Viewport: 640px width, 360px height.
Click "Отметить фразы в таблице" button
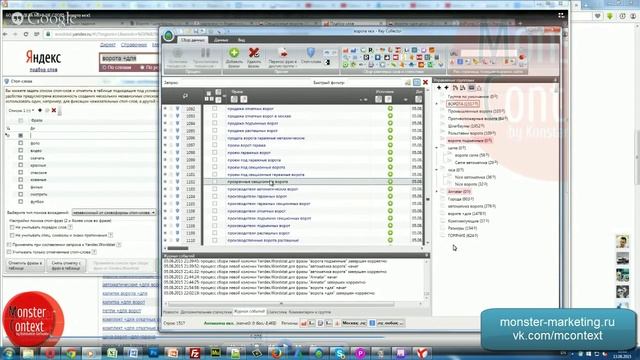pyautogui.click(x=25, y=266)
